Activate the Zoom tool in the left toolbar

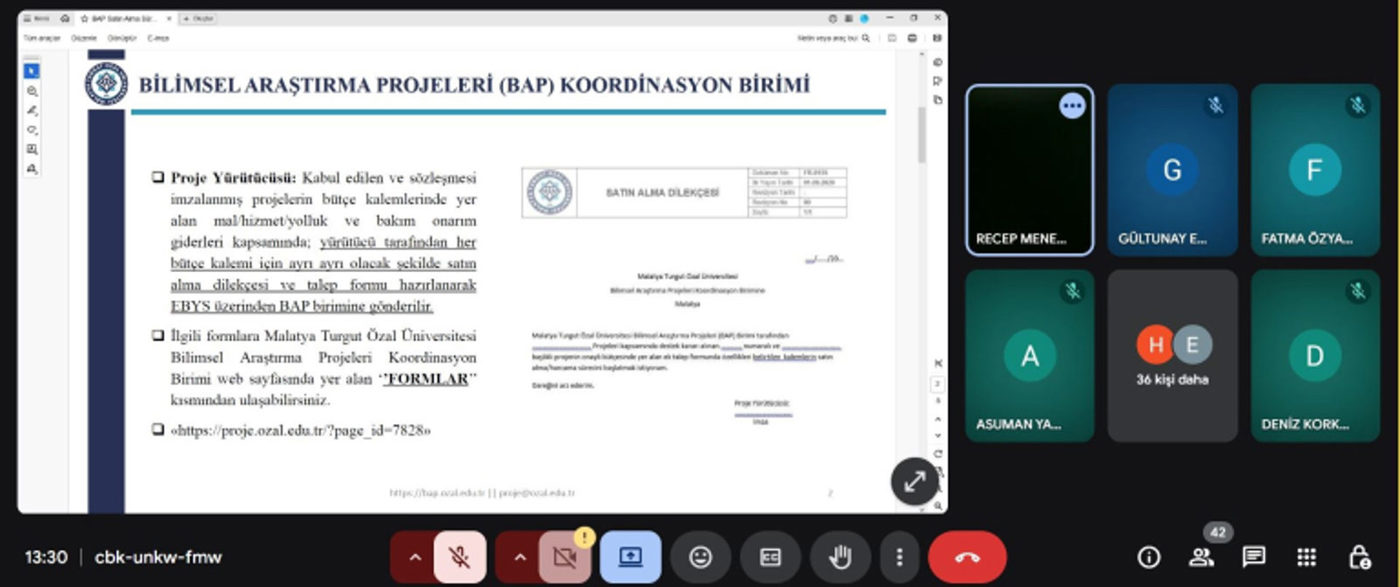(x=31, y=89)
